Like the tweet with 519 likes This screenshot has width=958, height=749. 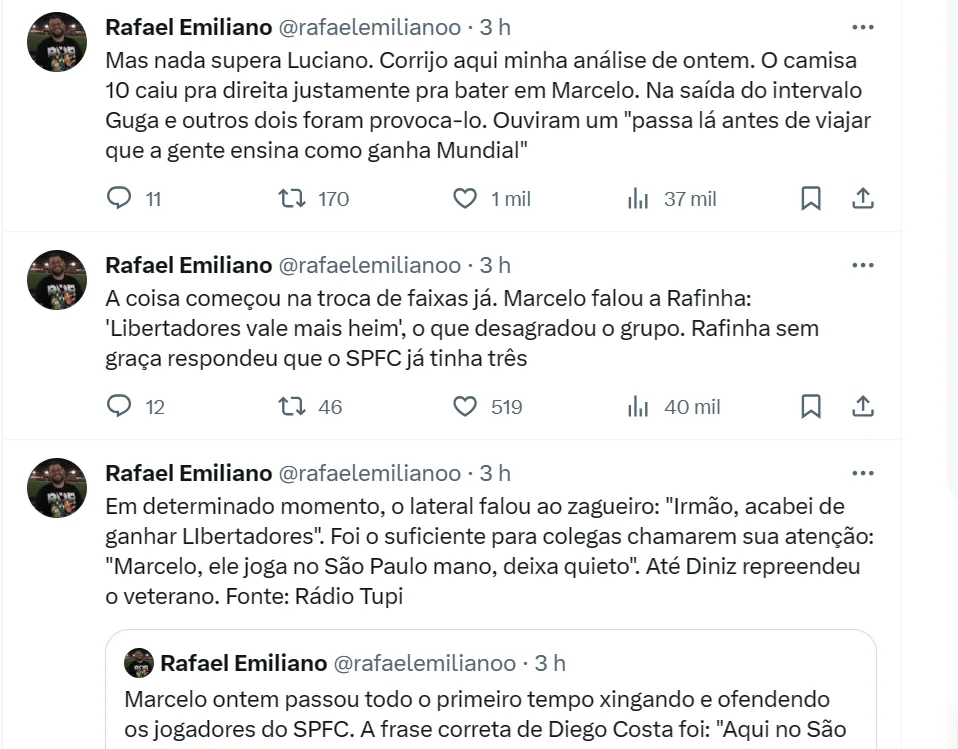pyautogui.click(x=465, y=406)
